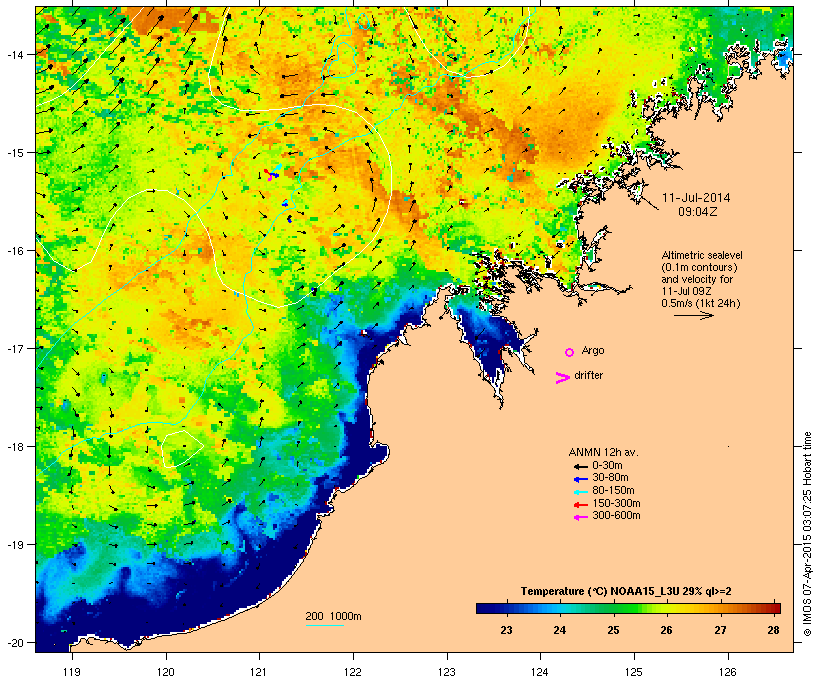This screenshot has width=820, height=680.
Task: Click the Temperature NOAA15_L3U colorbar title
Action: click(626, 591)
